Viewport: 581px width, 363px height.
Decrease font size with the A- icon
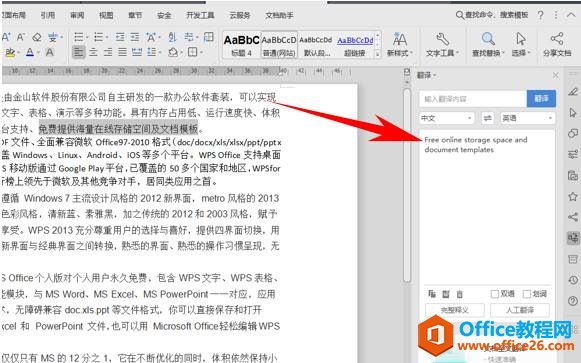point(21,37)
